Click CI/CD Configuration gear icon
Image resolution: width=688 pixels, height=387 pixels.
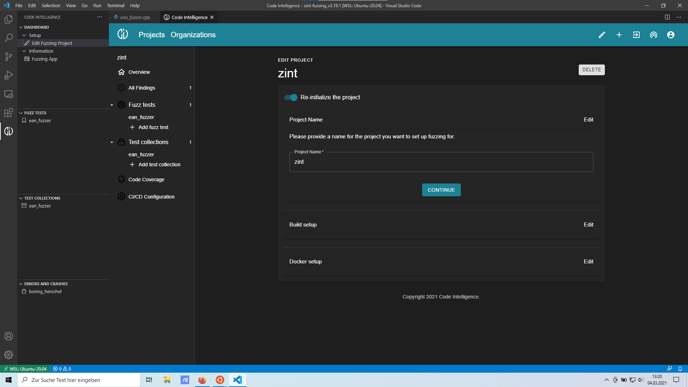pyautogui.click(x=122, y=197)
